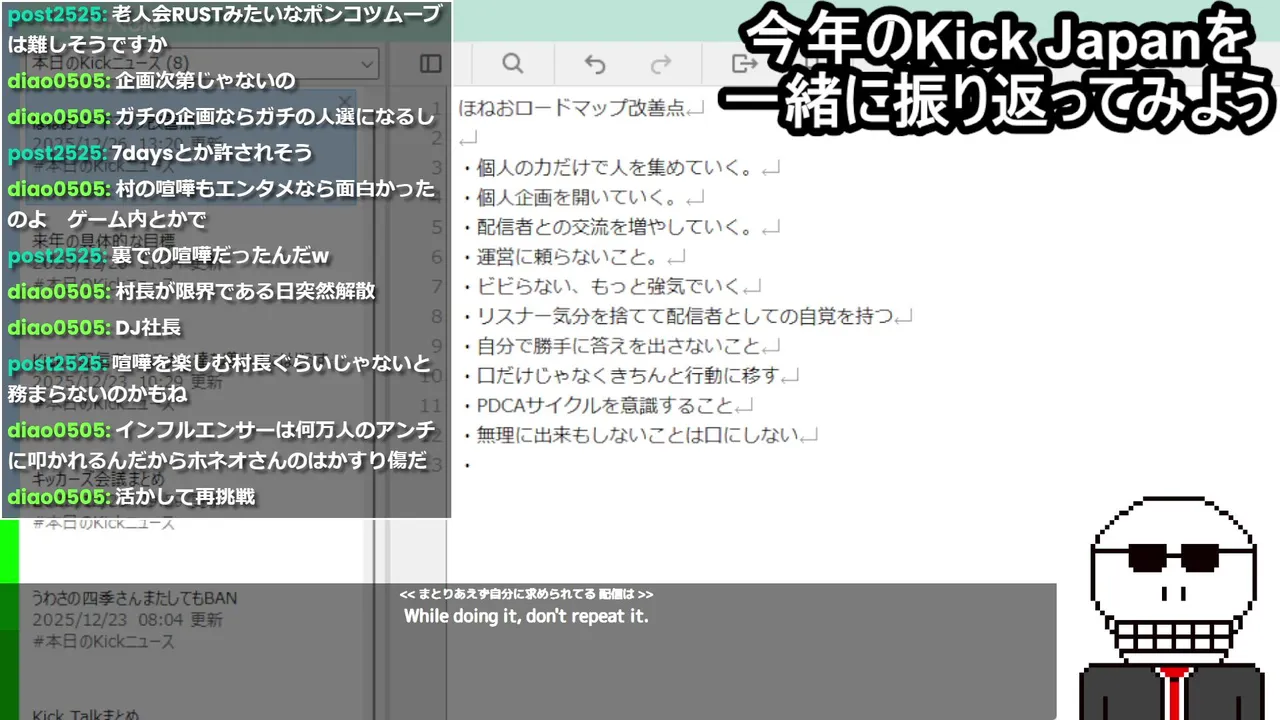Click the chat message 7daysとか許されそう
The image size is (1280, 720).
pyautogui.click(x=211, y=153)
